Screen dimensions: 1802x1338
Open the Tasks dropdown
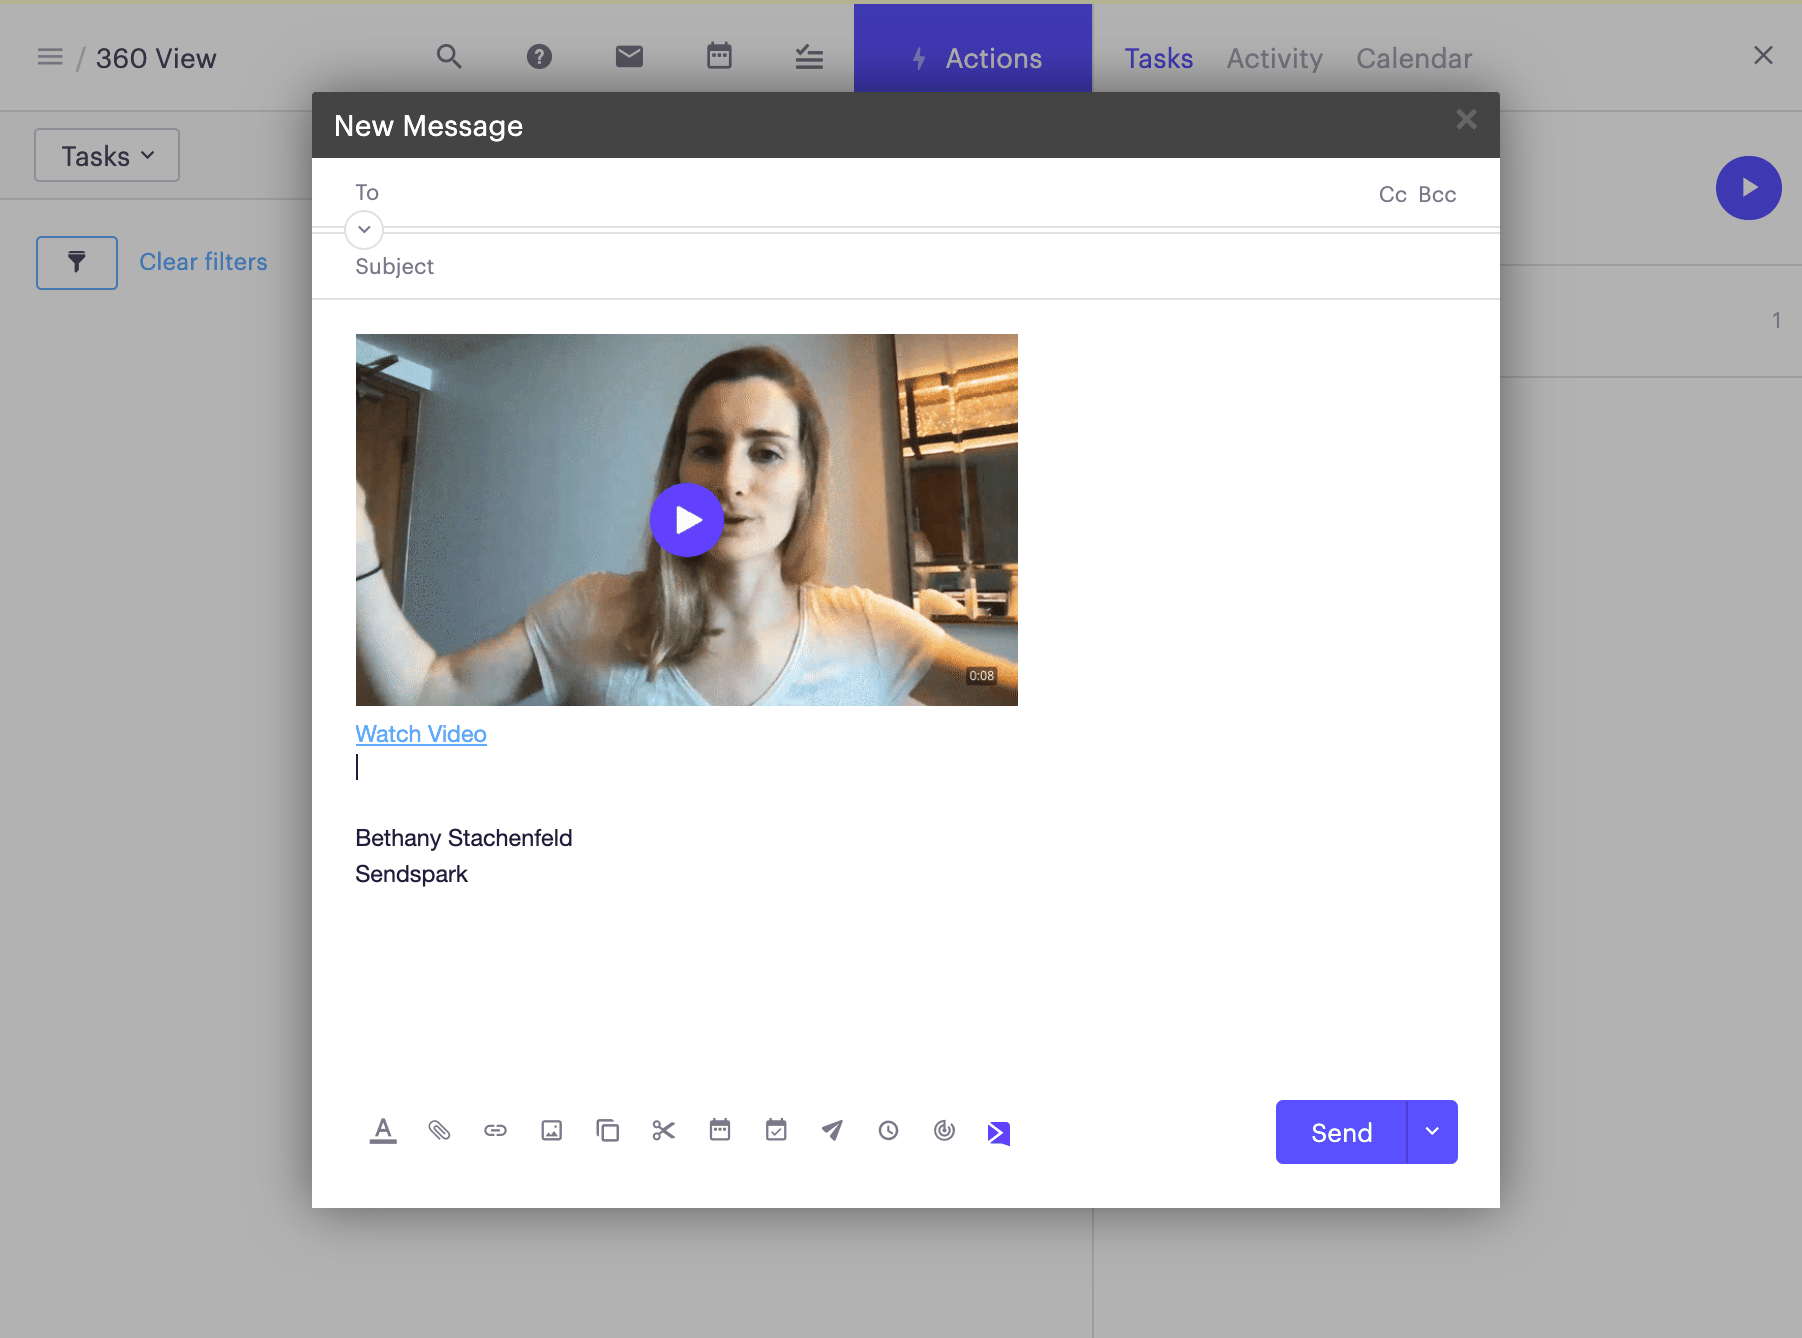[107, 155]
